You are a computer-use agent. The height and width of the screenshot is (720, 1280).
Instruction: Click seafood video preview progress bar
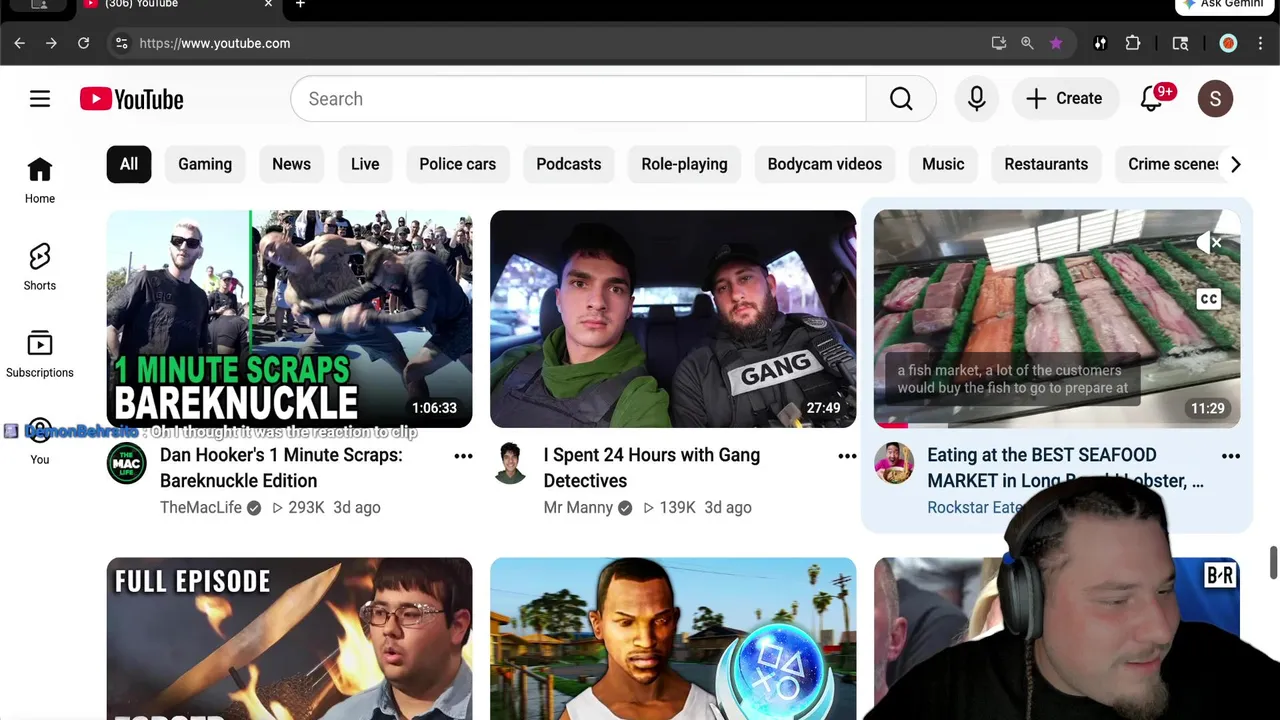[1057, 426]
